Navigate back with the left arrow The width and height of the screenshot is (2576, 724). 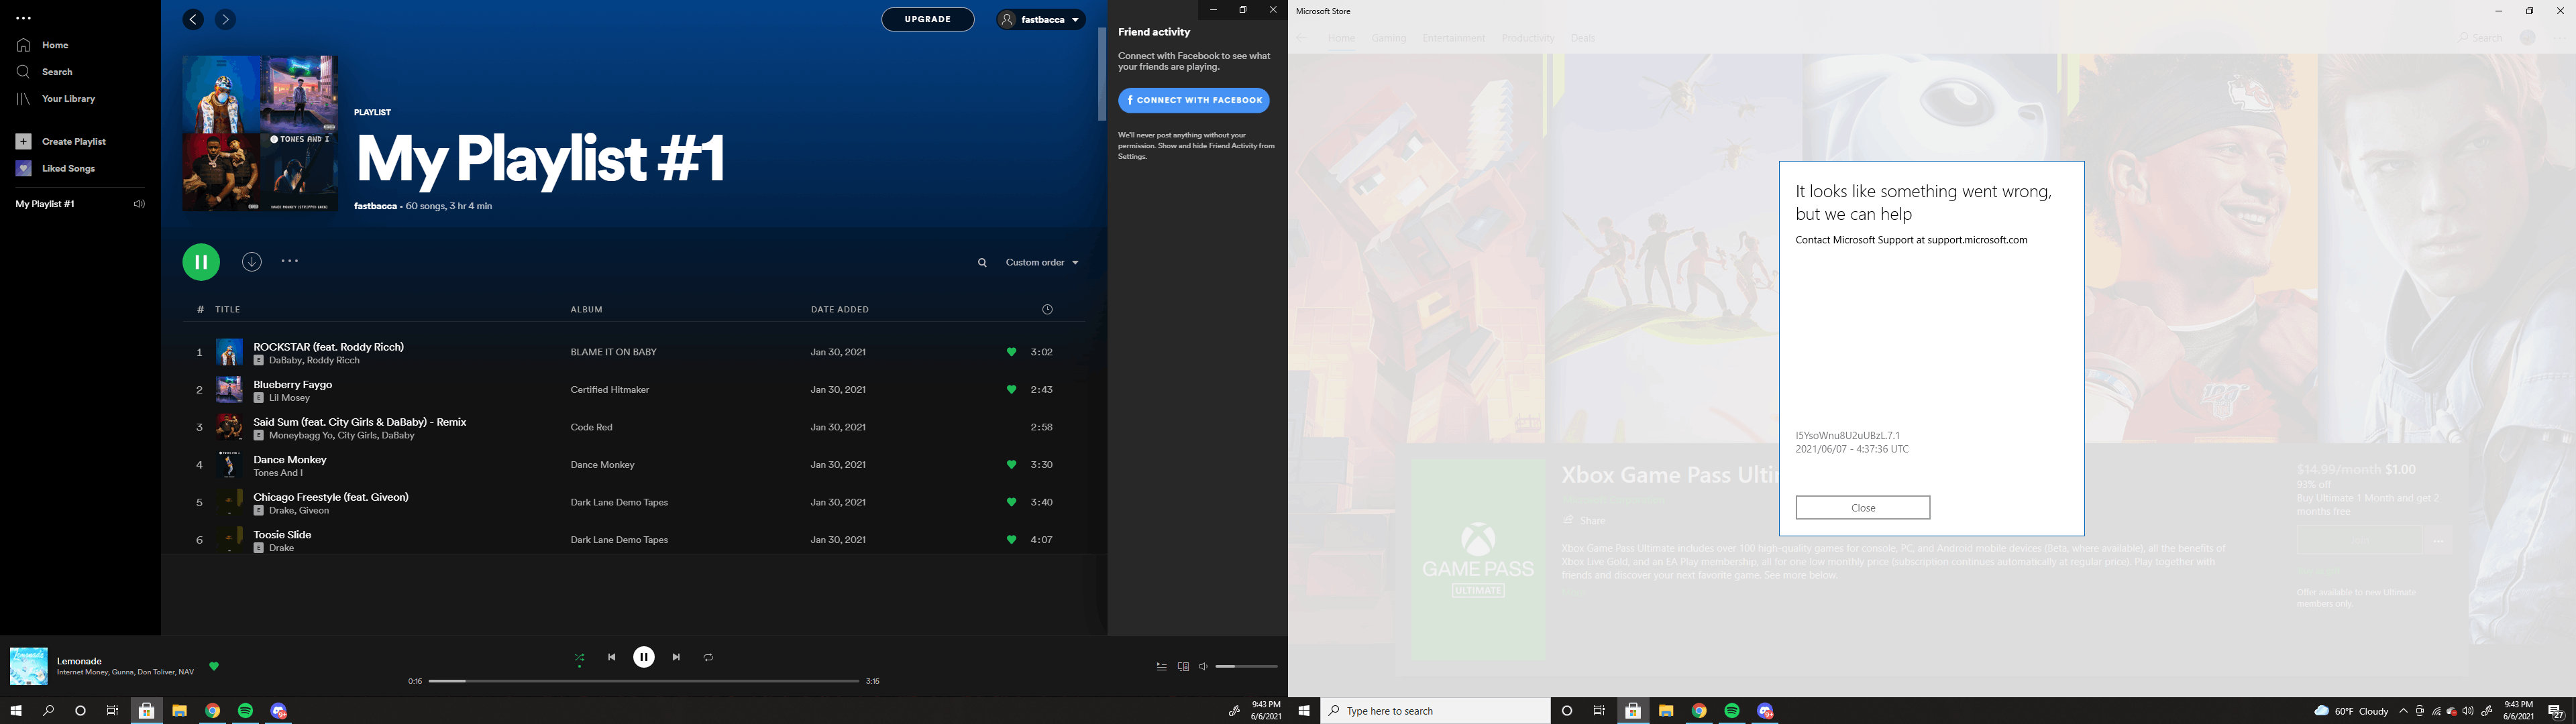pos(194,19)
